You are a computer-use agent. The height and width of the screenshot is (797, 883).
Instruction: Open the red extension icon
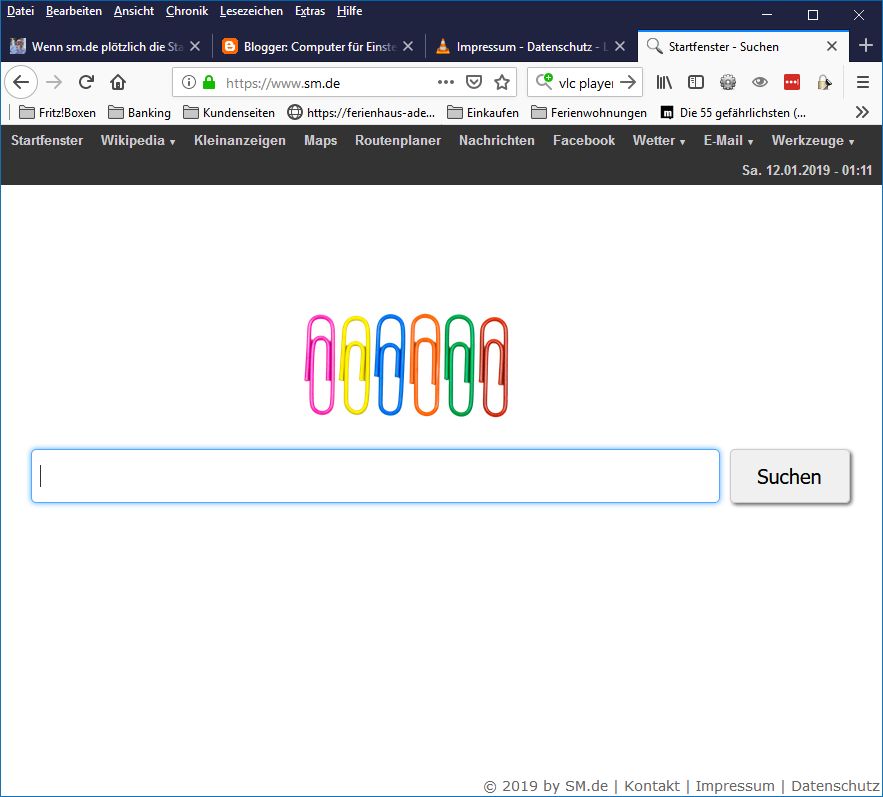(x=792, y=82)
